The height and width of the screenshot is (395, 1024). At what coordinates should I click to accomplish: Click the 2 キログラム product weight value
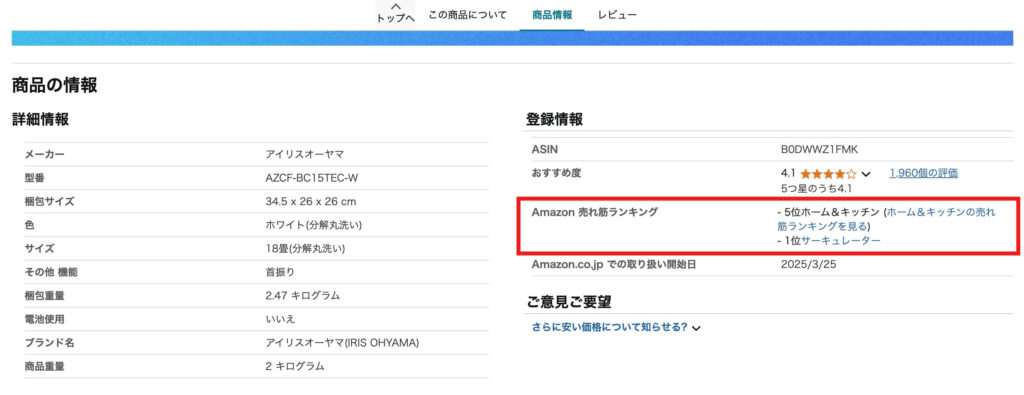[x=295, y=366]
